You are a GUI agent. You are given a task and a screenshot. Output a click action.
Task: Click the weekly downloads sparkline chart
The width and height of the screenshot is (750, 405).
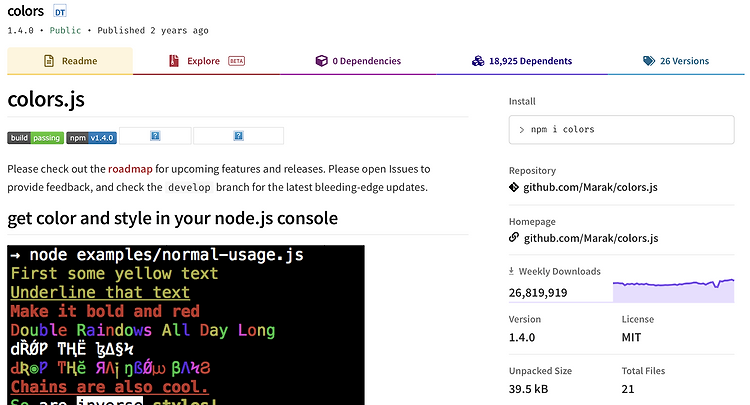point(673,290)
